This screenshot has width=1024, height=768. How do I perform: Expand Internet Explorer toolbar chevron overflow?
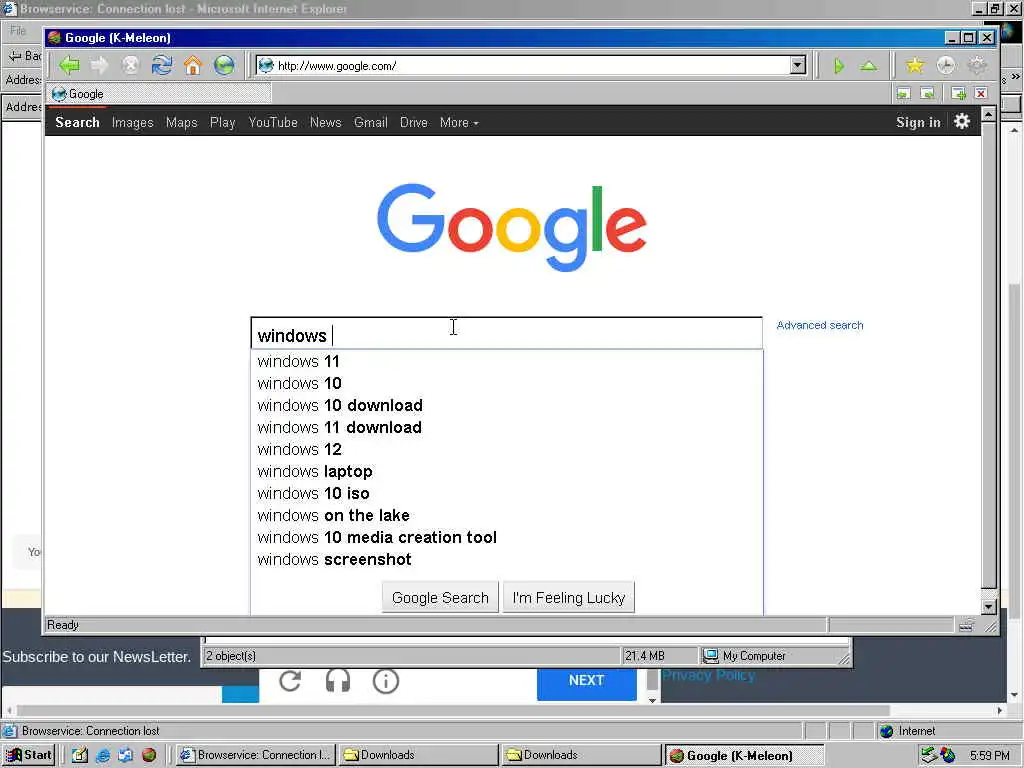[1015, 77]
